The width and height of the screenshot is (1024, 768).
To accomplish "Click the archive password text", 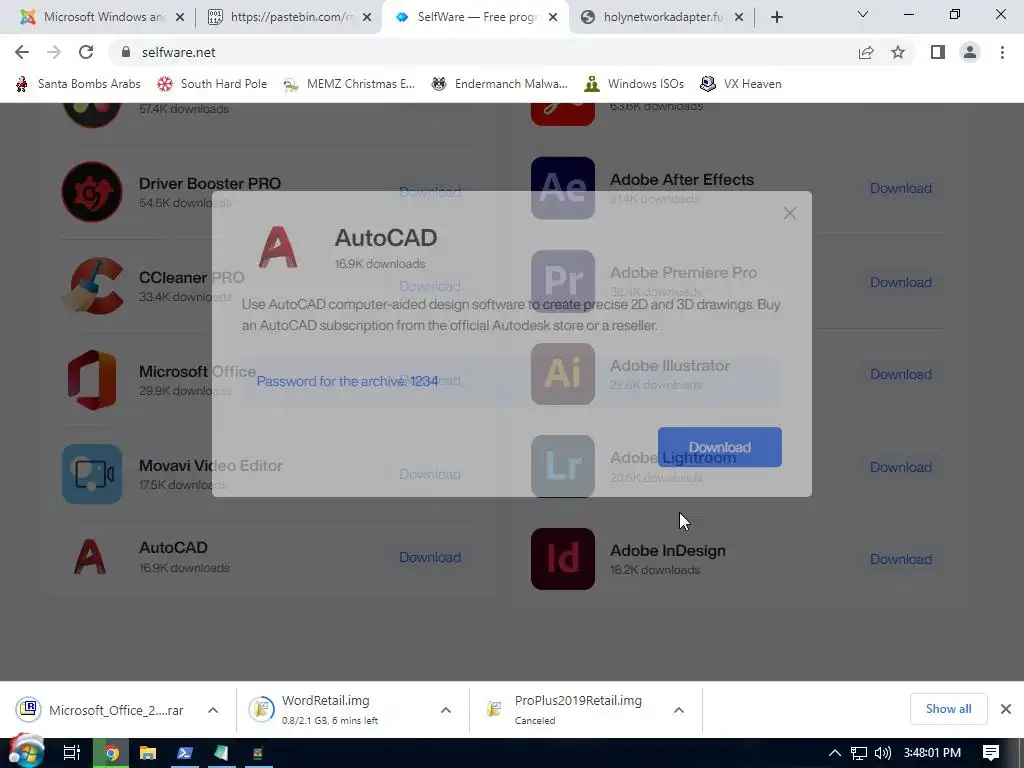I will 347,381.
